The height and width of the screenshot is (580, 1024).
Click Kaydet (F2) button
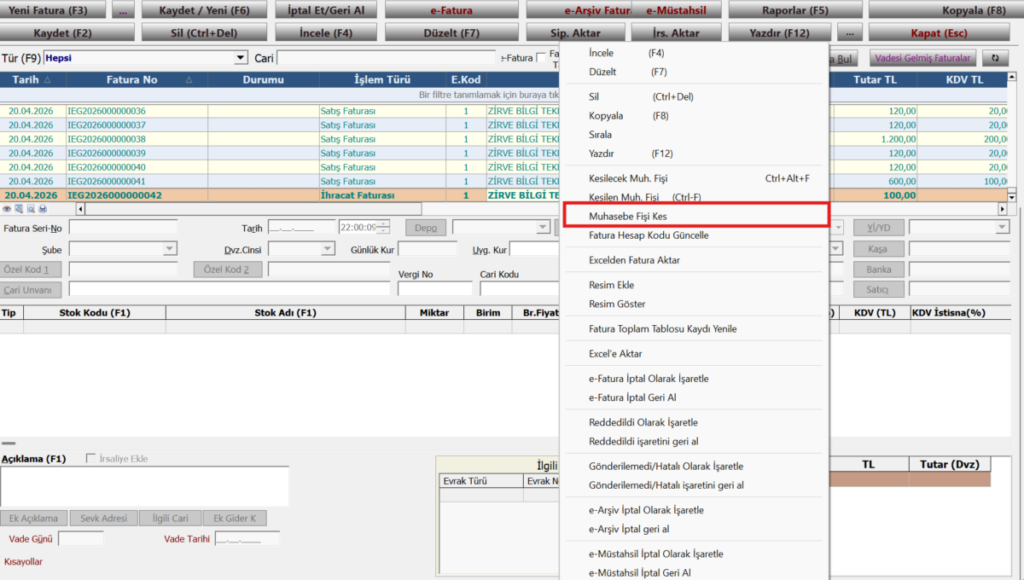[67, 33]
